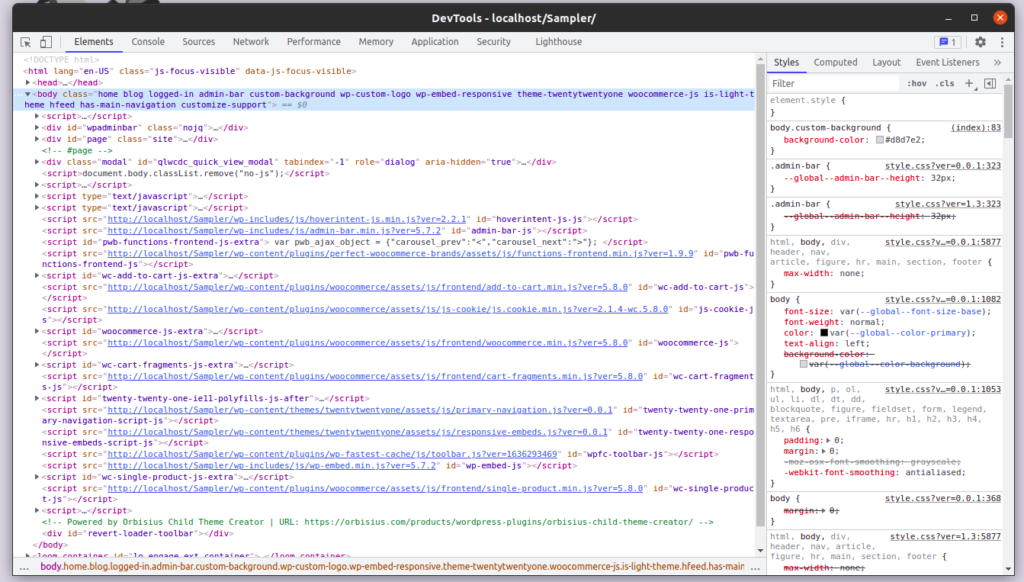Switch to the Layout pane tab
Screen dimensions: 1024x582
(886, 63)
